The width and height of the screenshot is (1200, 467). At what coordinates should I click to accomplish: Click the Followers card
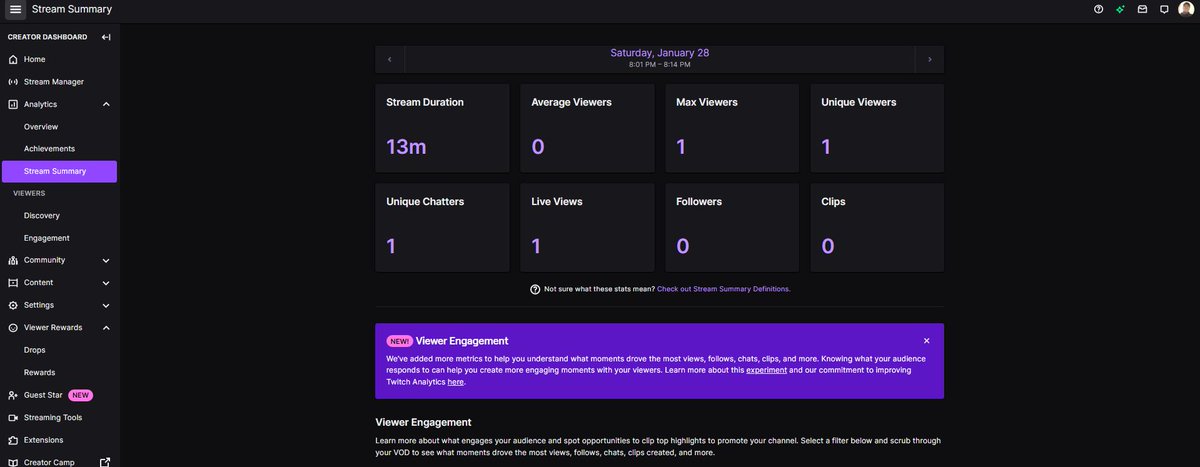(x=732, y=227)
